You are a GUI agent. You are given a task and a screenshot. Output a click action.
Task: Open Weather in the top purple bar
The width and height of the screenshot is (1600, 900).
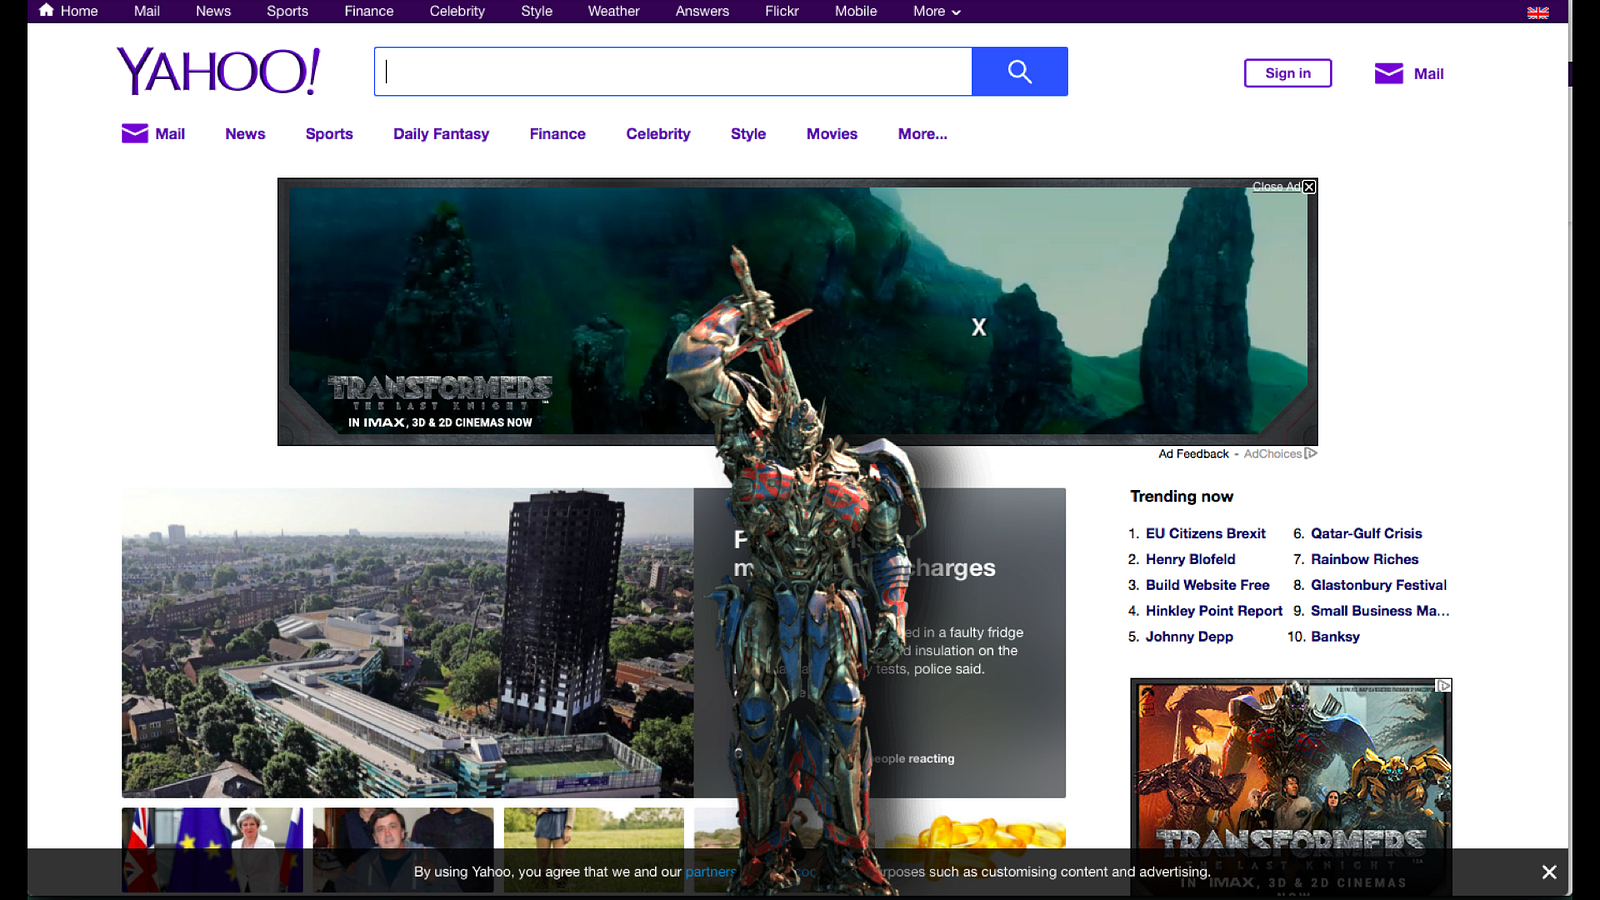pos(614,11)
